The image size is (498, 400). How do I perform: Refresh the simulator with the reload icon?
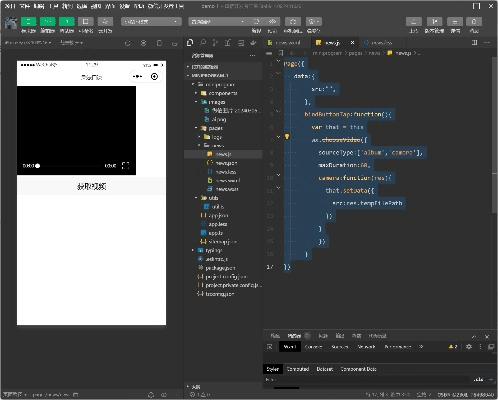tap(128, 43)
